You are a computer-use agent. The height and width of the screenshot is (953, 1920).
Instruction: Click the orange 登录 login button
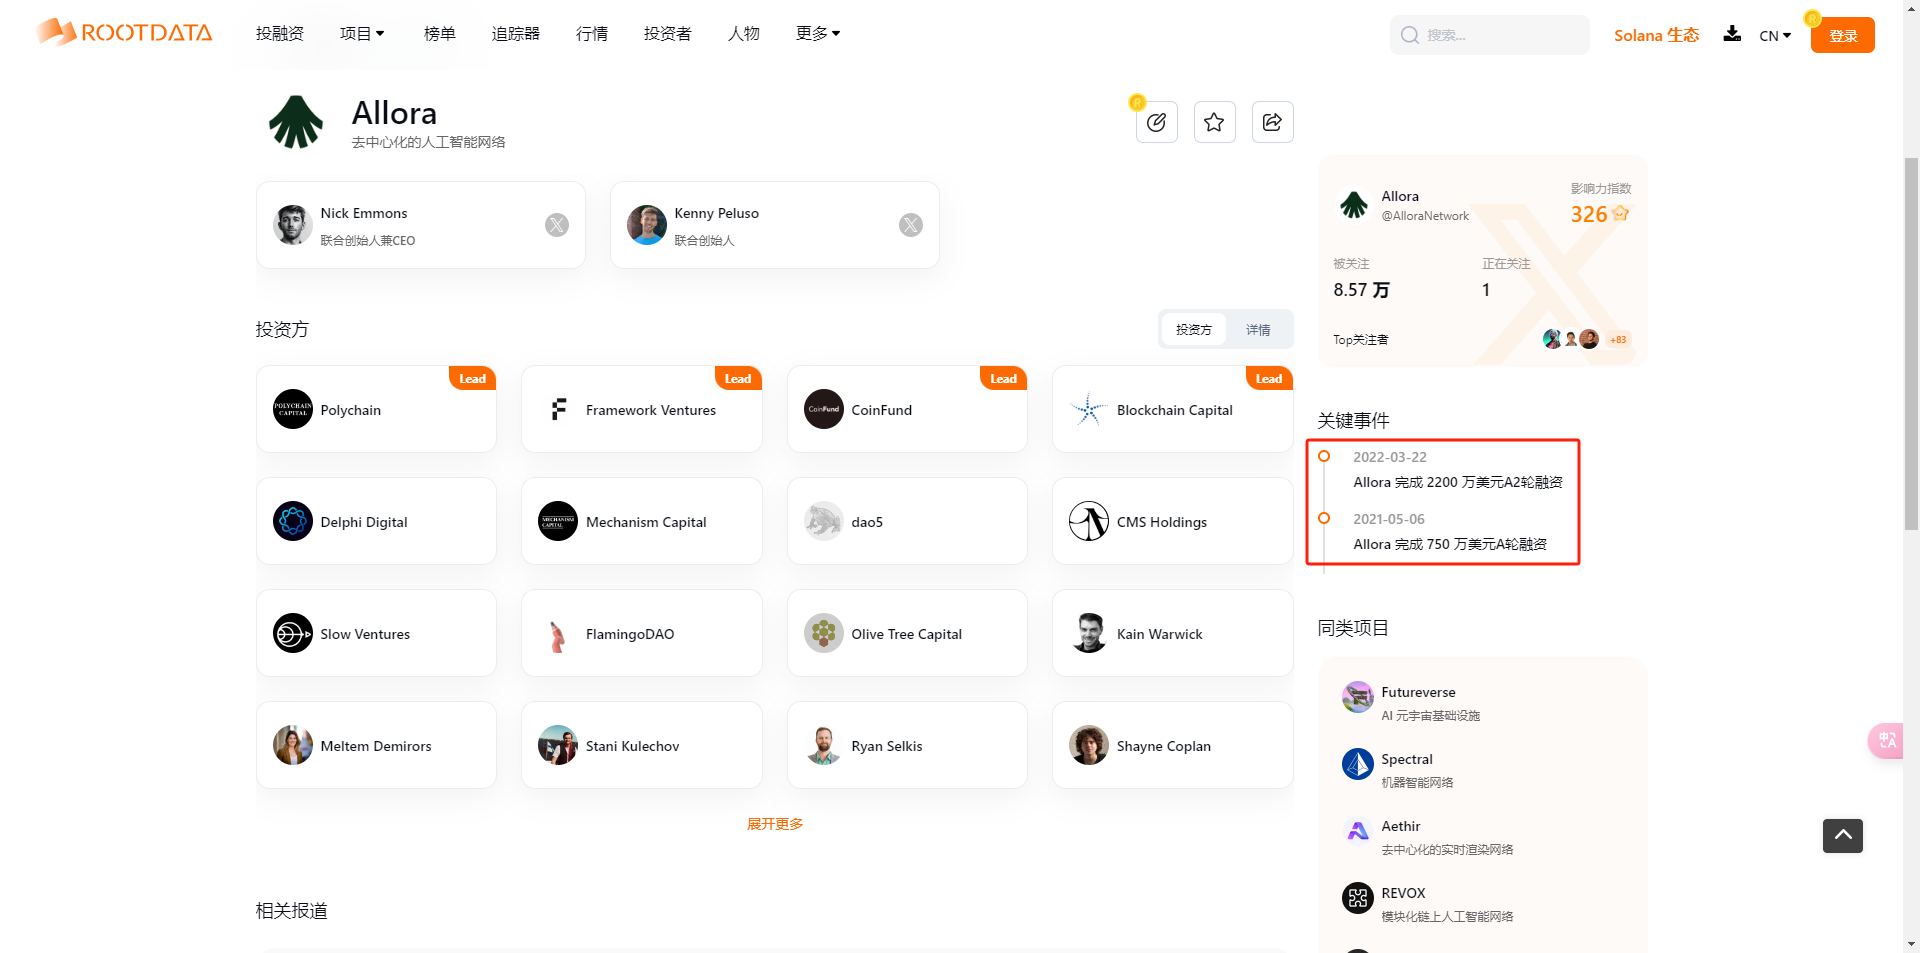[1843, 35]
